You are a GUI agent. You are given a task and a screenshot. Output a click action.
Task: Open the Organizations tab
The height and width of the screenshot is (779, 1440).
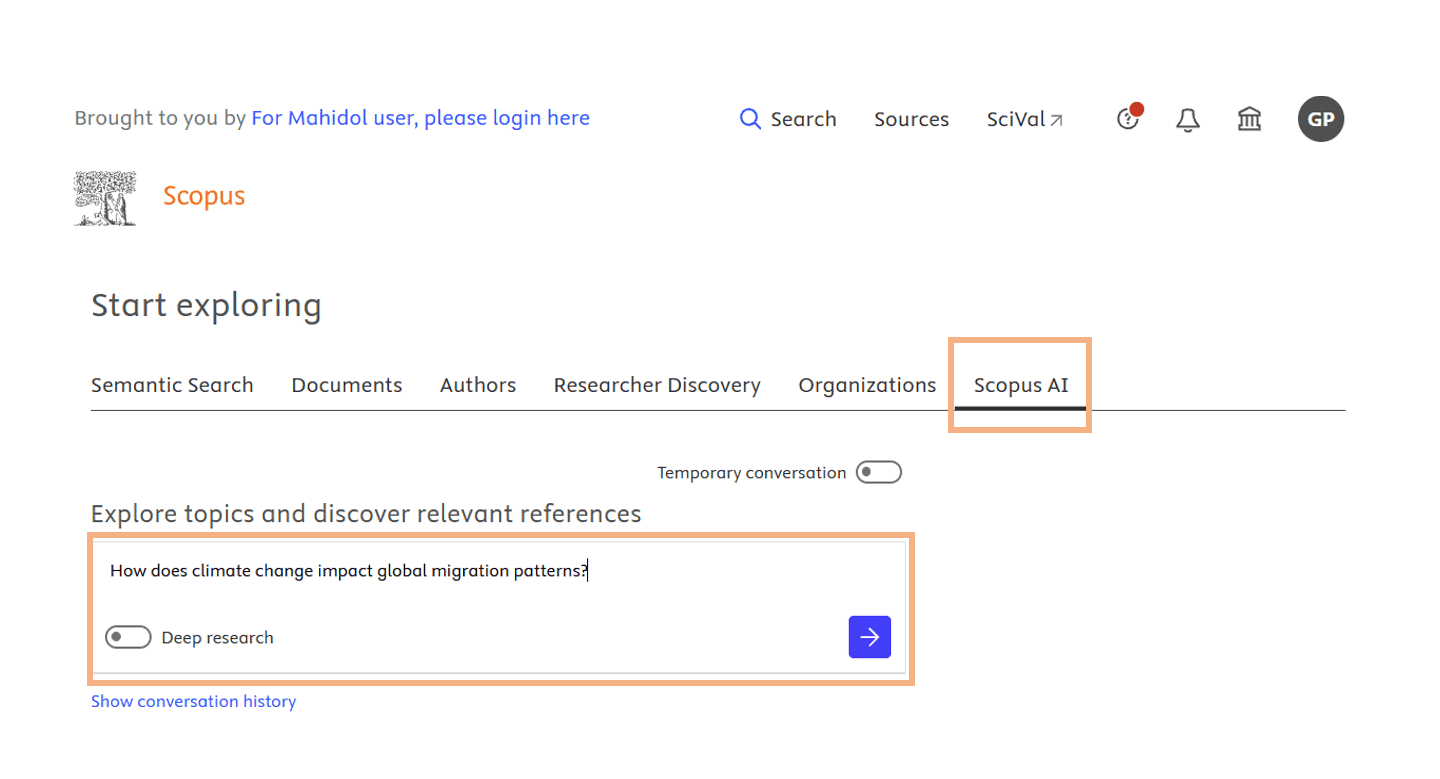point(867,385)
